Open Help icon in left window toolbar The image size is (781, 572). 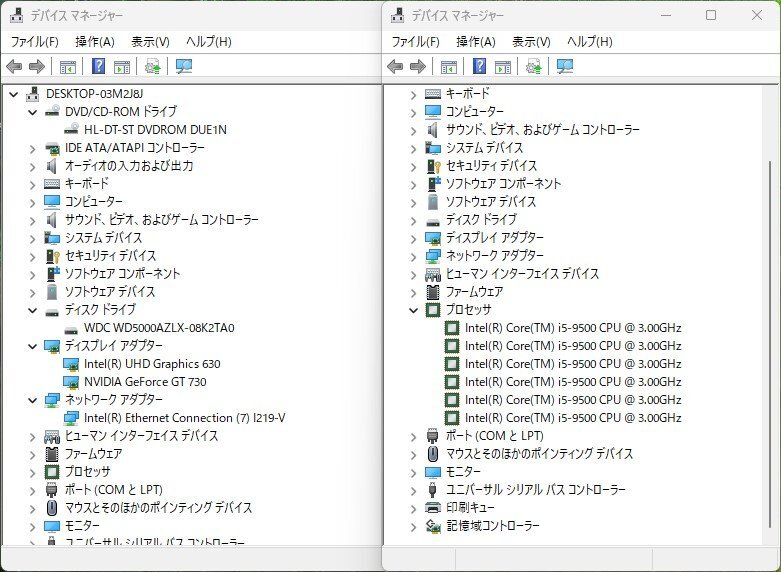99,66
